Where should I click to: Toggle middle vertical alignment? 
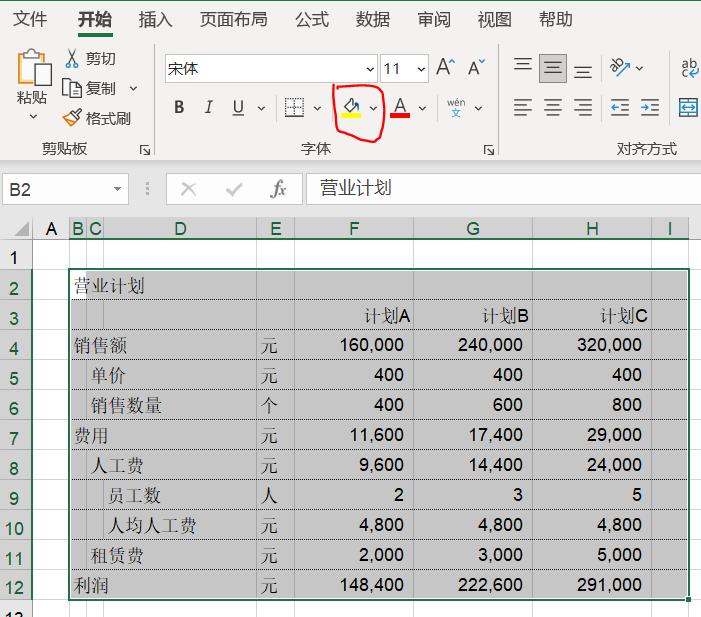click(x=553, y=68)
